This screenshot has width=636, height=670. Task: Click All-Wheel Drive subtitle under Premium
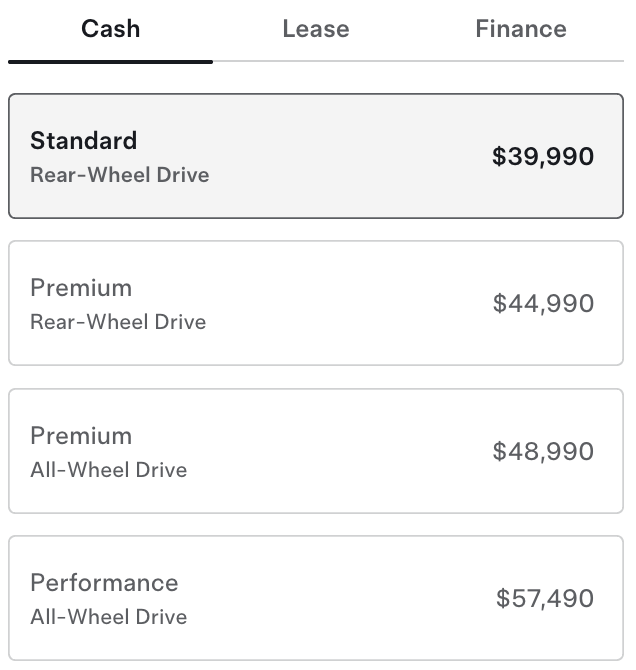coord(109,470)
